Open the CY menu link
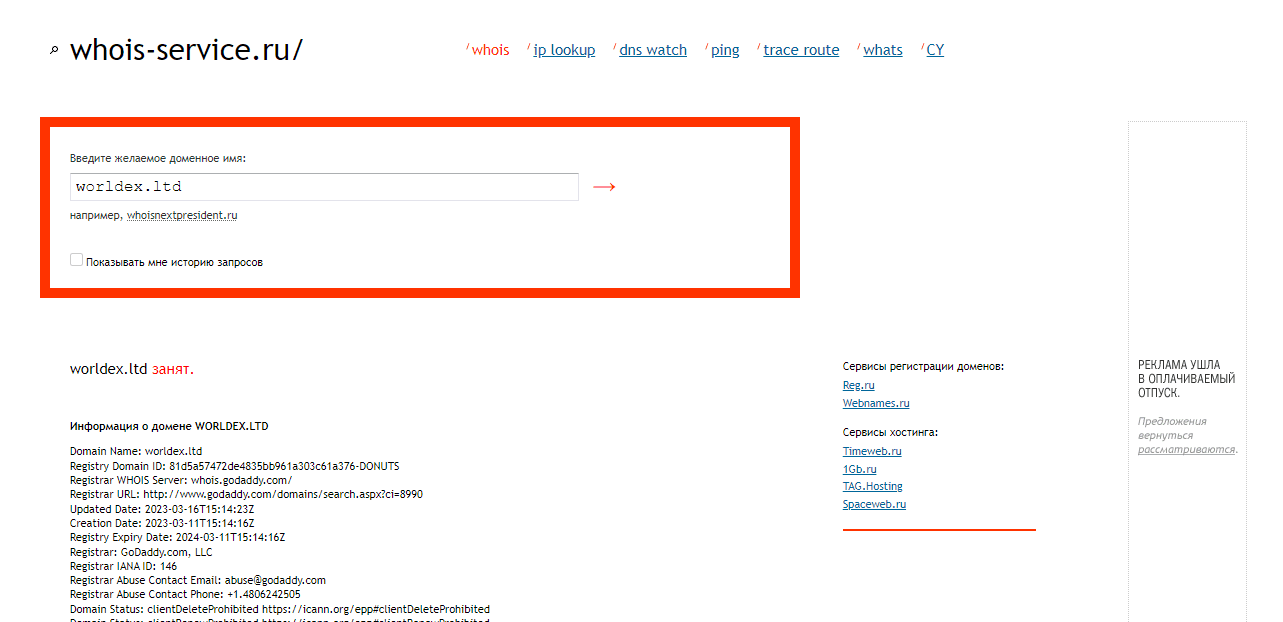The height and width of the screenshot is (622, 1283). click(x=935, y=50)
